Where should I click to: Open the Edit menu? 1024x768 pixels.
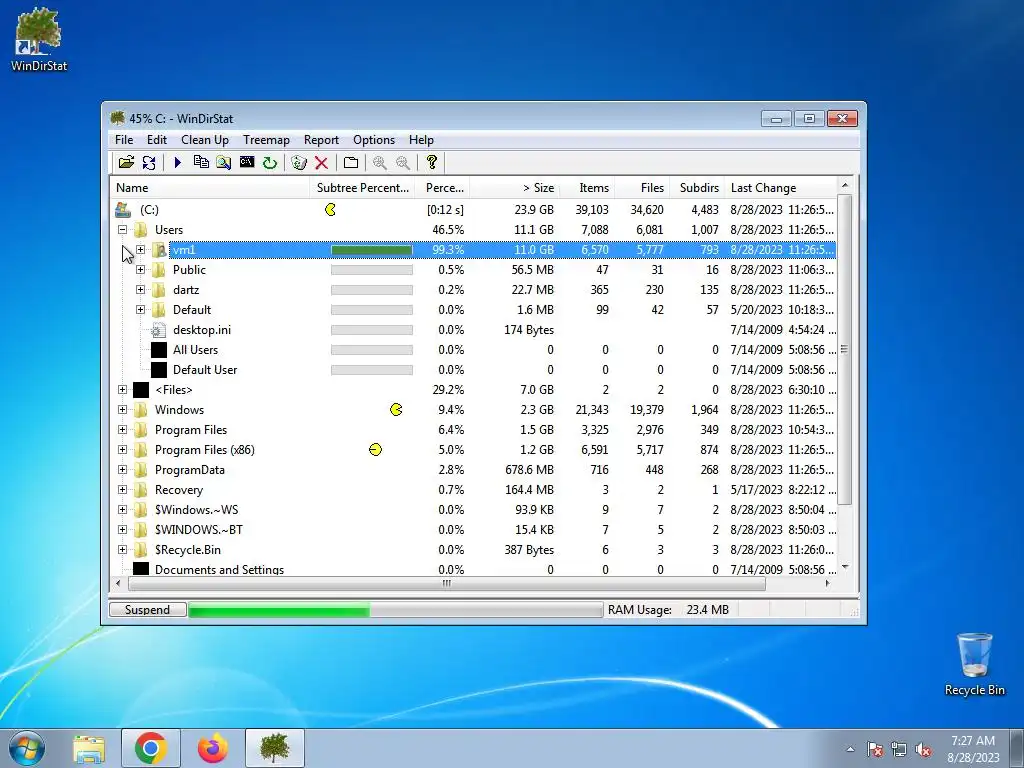pos(157,140)
